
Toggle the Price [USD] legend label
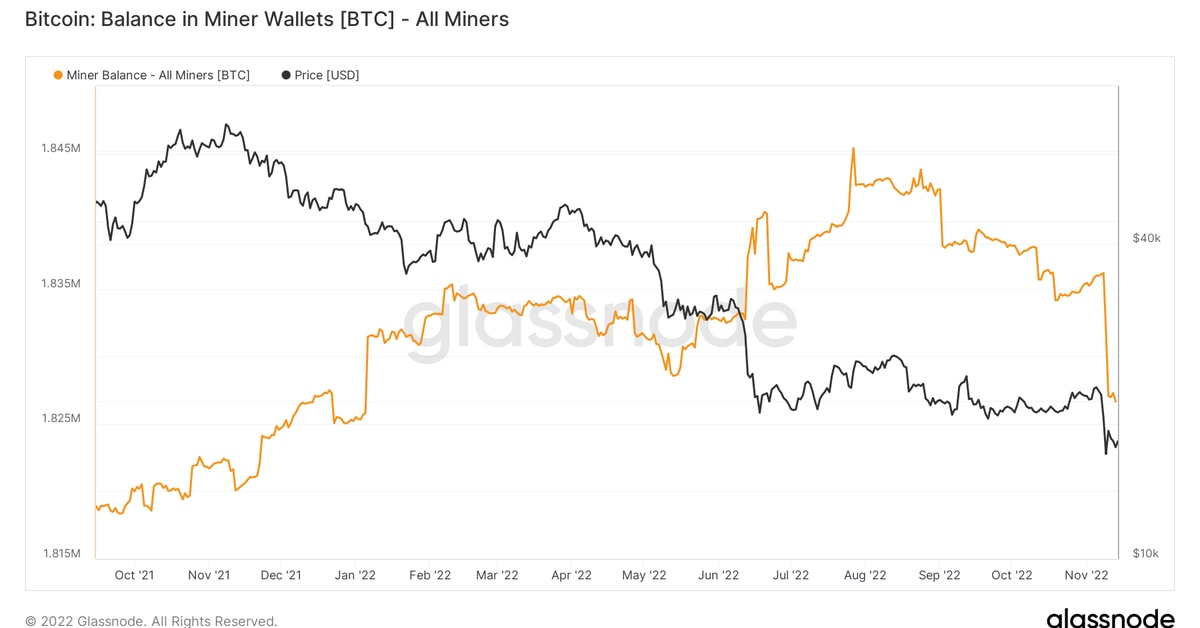pyautogui.click(x=326, y=75)
